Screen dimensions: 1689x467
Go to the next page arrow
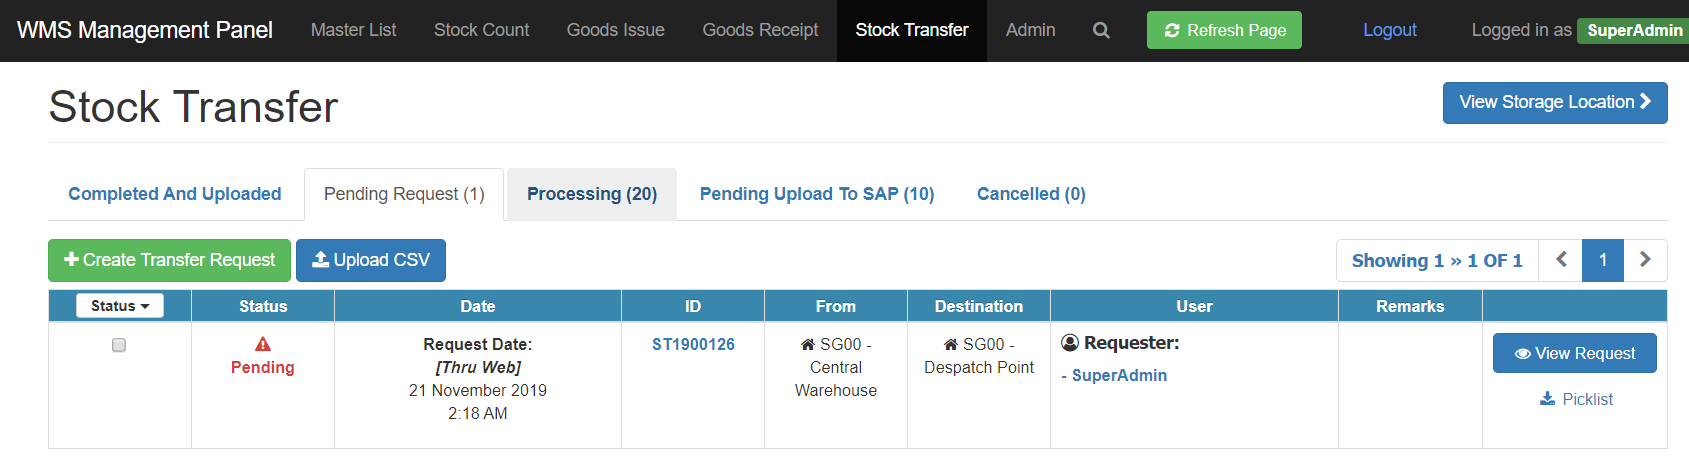pyautogui.click(x=1645, y=260)
